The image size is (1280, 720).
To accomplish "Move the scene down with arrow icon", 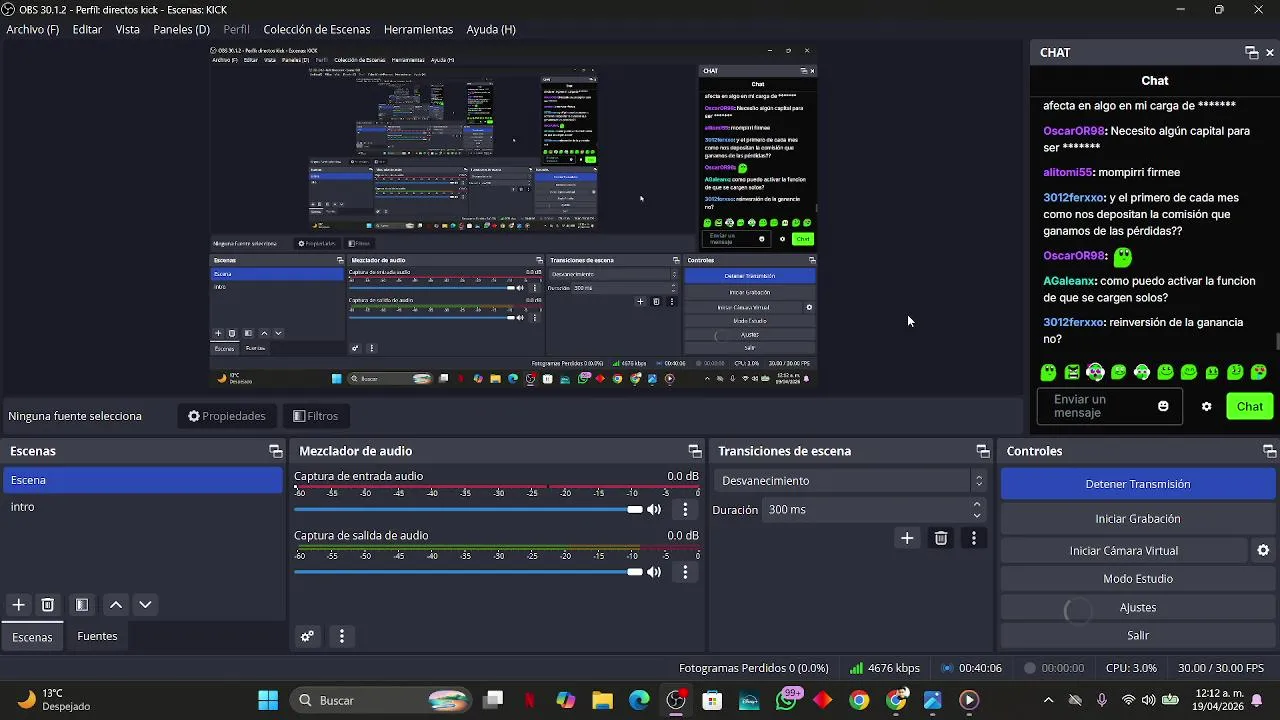I will pos(145,605).
